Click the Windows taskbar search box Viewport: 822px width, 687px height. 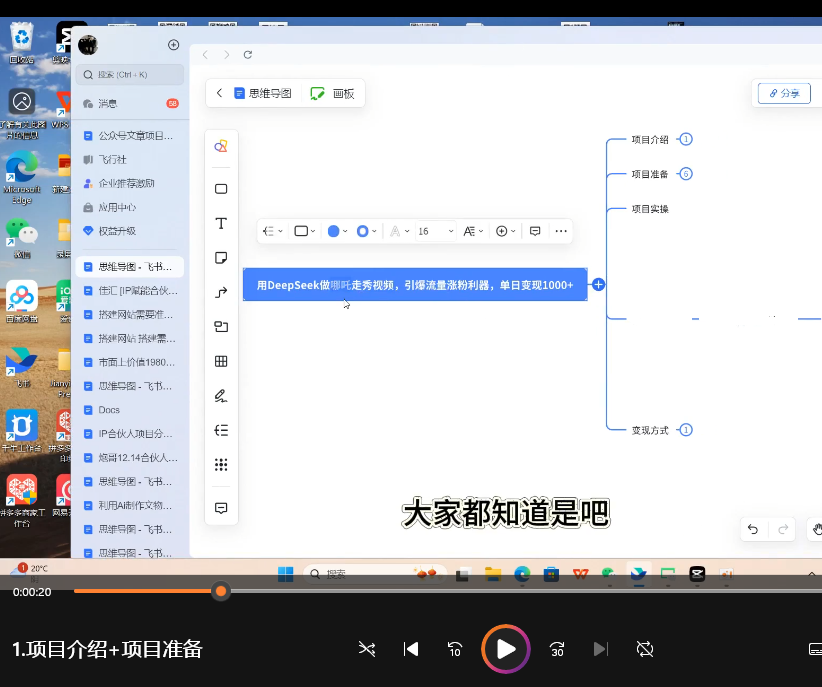375,574
